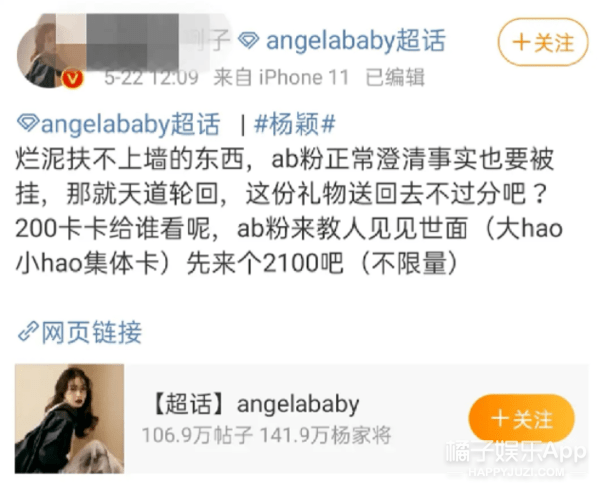This screenshot has width=600, height=493.
Task: Click the chain link icon before 网页链接
Action: (x=28, y=331)
